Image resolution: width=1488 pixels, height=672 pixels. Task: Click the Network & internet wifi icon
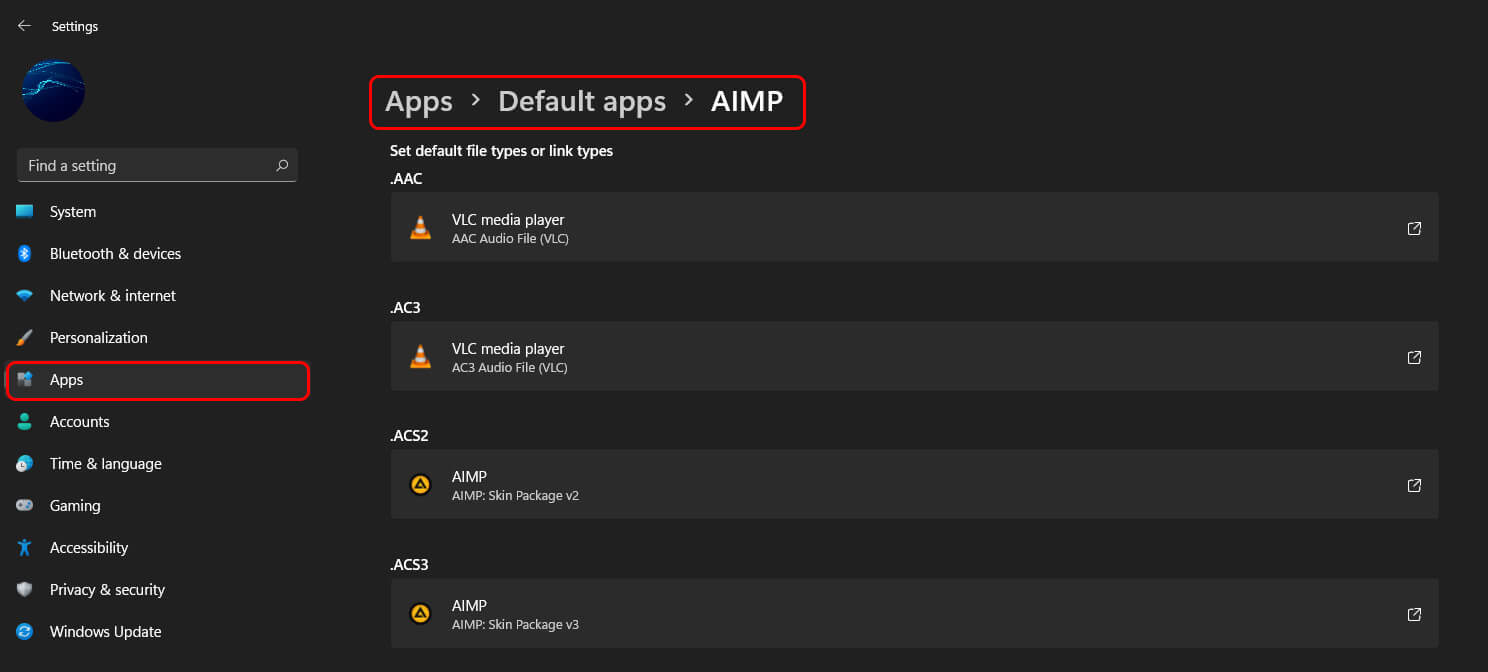pyautogui.click(x=25, y=296)
